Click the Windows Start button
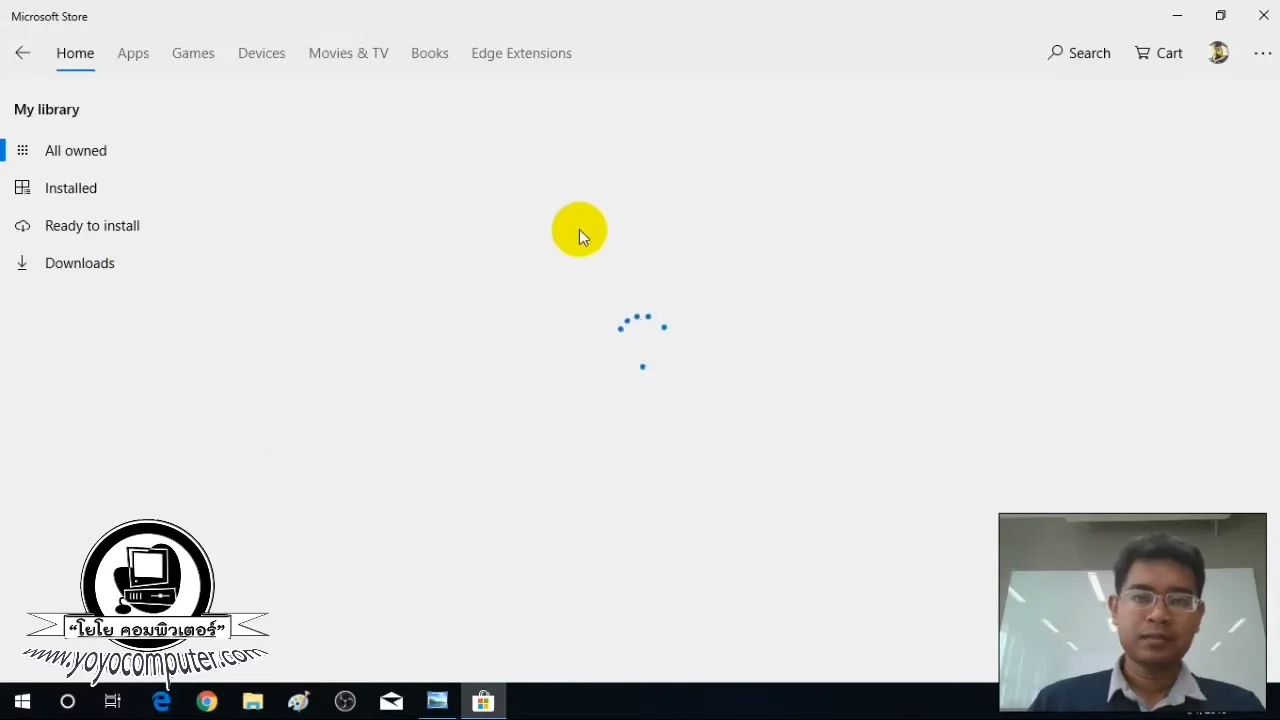Viewport: 1280px width, 720px height. click(22, 701)
